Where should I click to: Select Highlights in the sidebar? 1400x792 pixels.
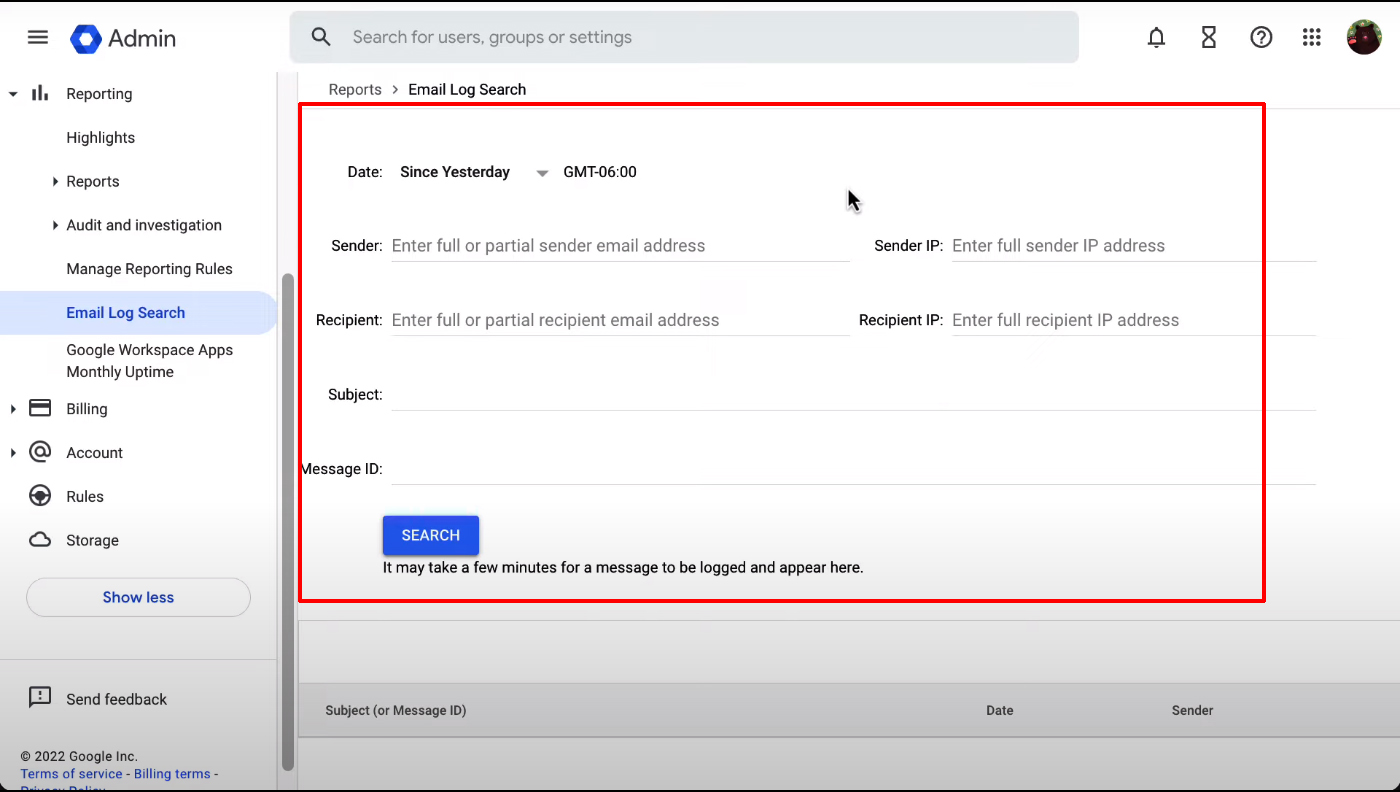pos(100,137)
